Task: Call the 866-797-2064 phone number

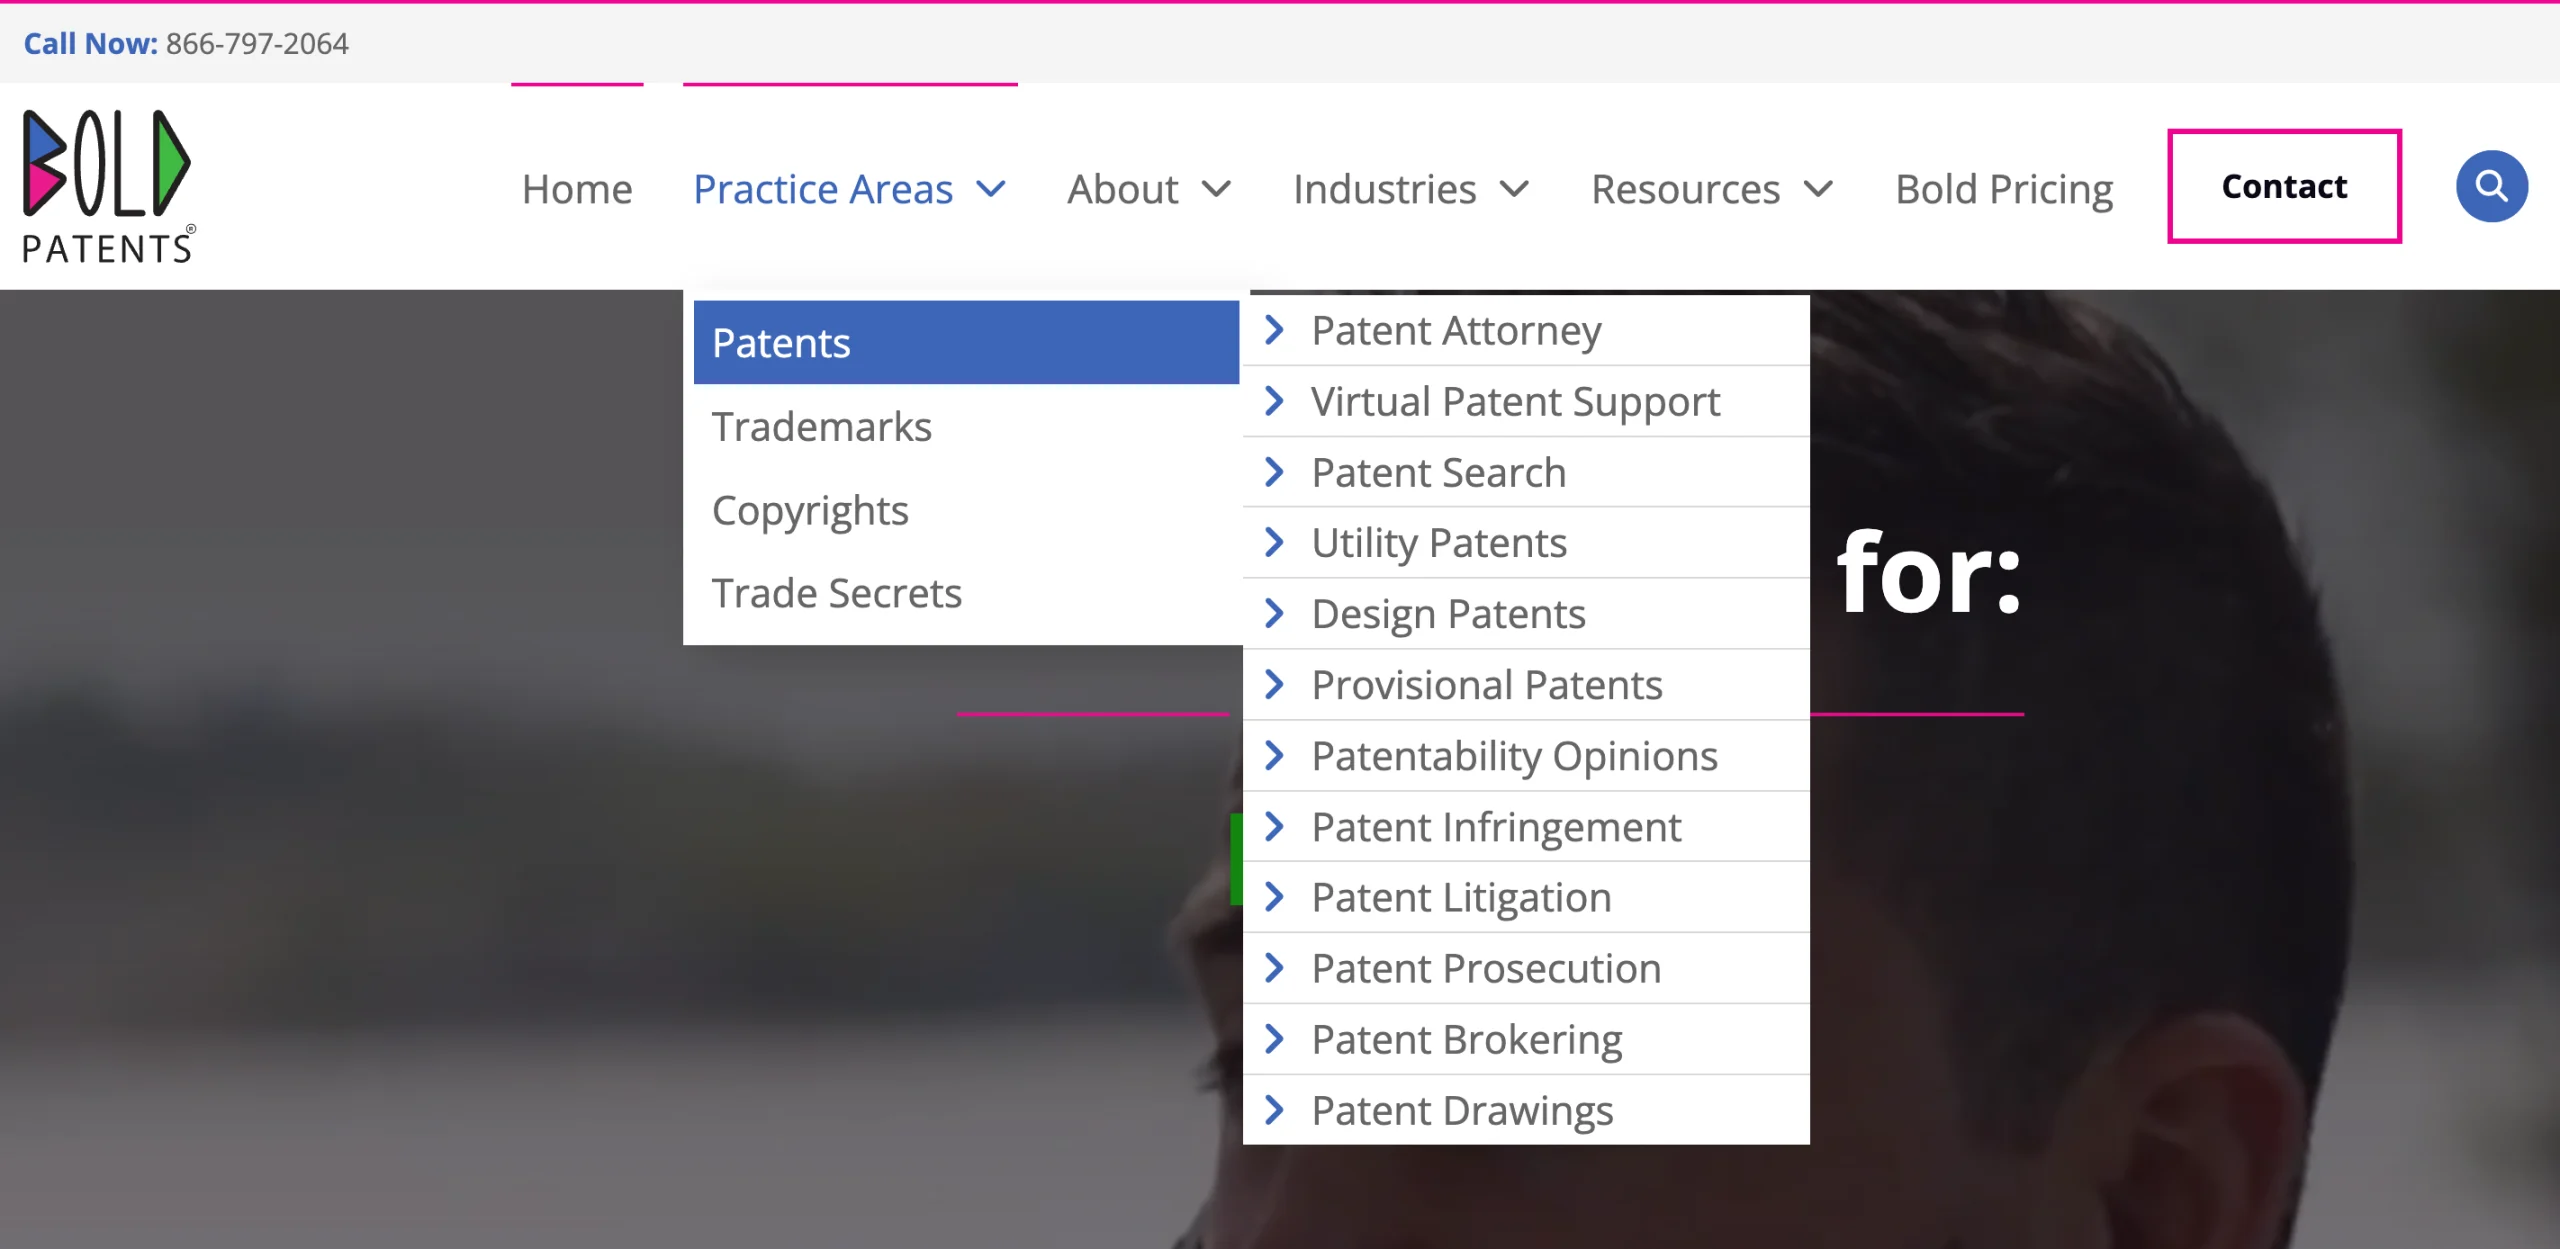Action: click(x=257, y=44)
